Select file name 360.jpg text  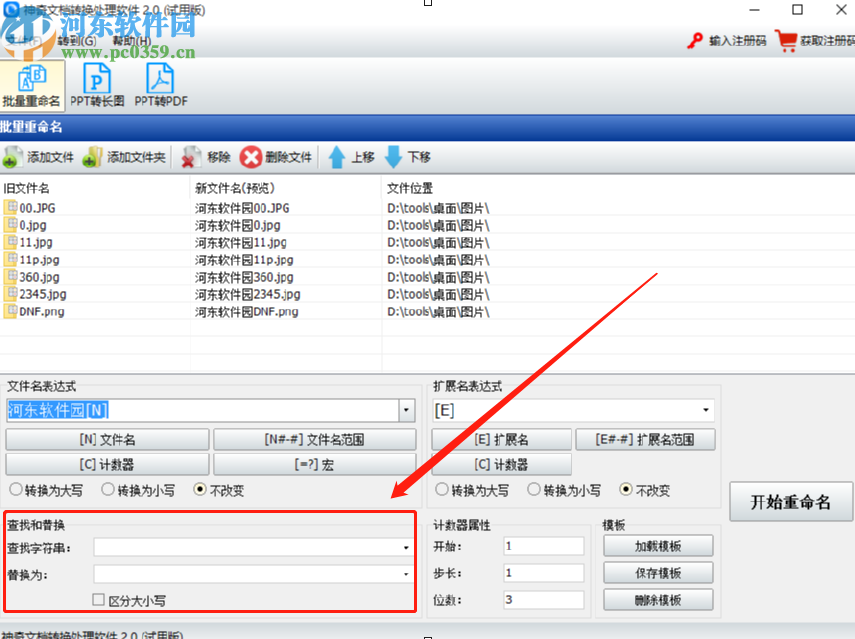pos(39,277)
